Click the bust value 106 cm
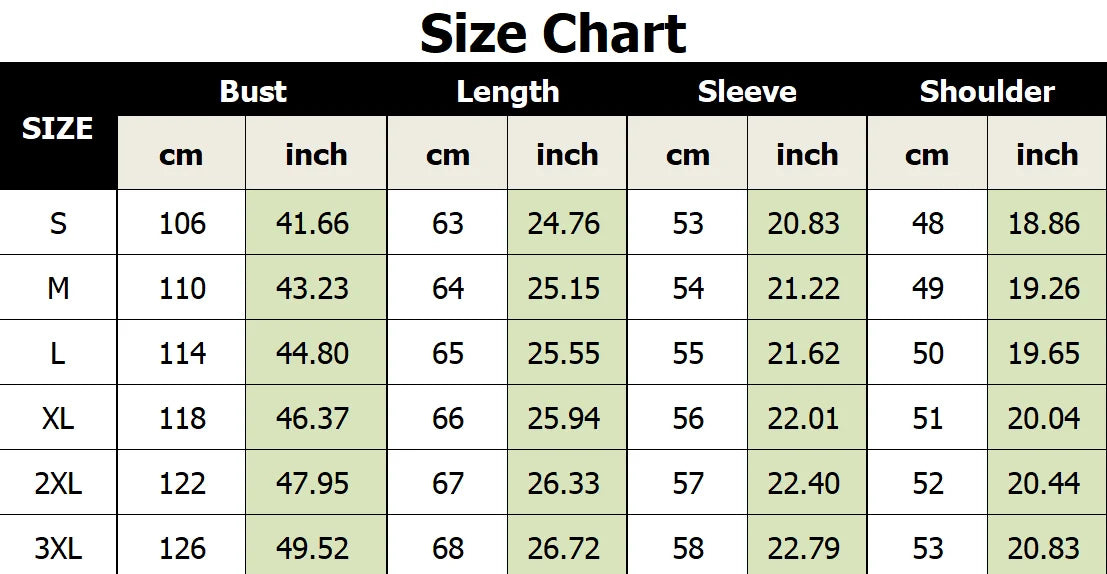1107x574 pixels. [x=182, y=223]
